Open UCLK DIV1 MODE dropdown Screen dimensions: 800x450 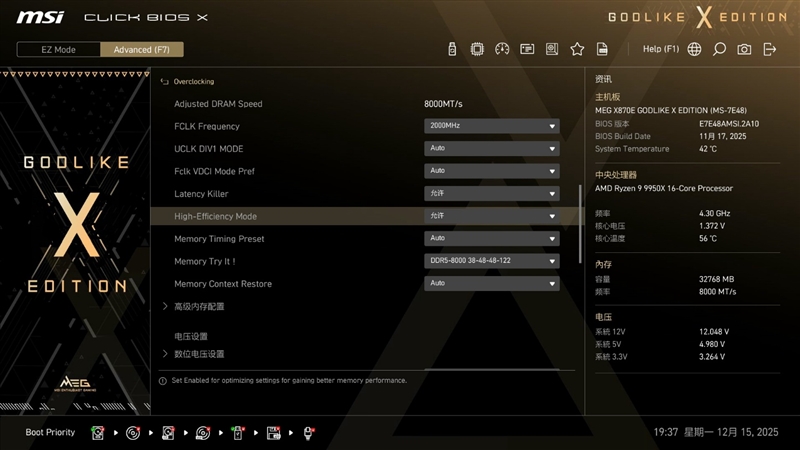pos(491,148)
